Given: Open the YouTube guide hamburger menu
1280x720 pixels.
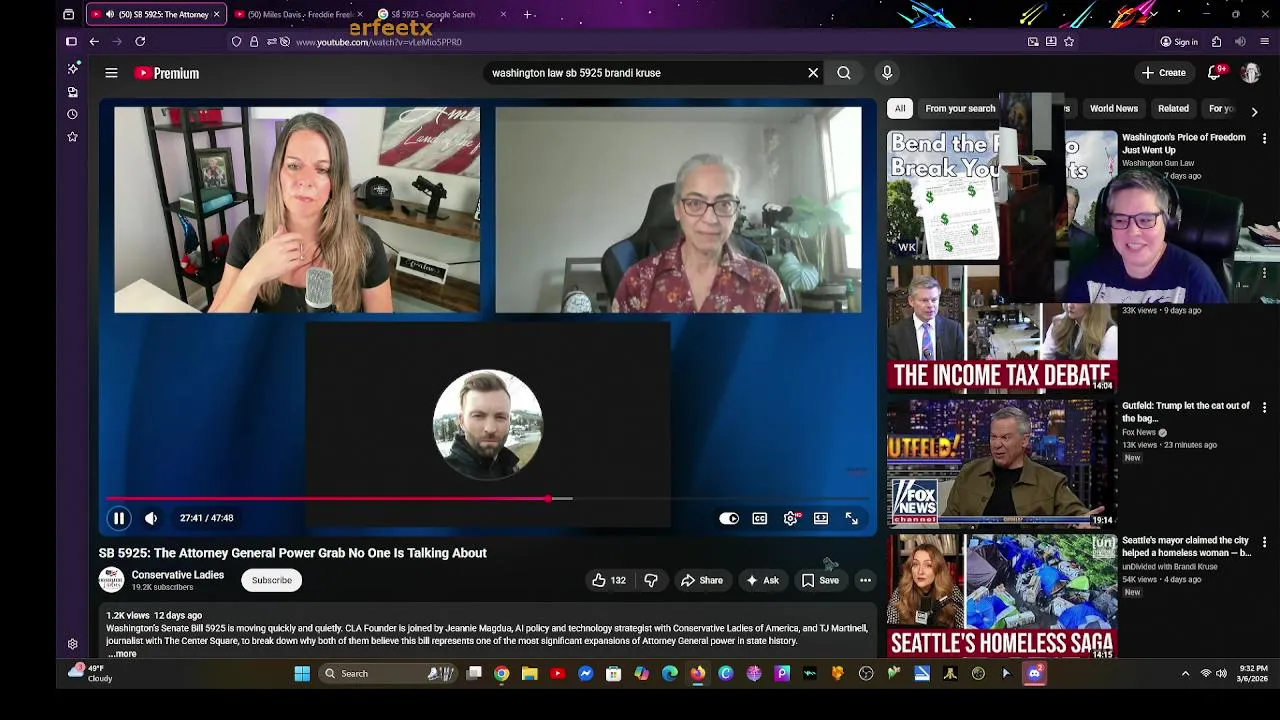Looking at the screenshot, I should 111,73.
